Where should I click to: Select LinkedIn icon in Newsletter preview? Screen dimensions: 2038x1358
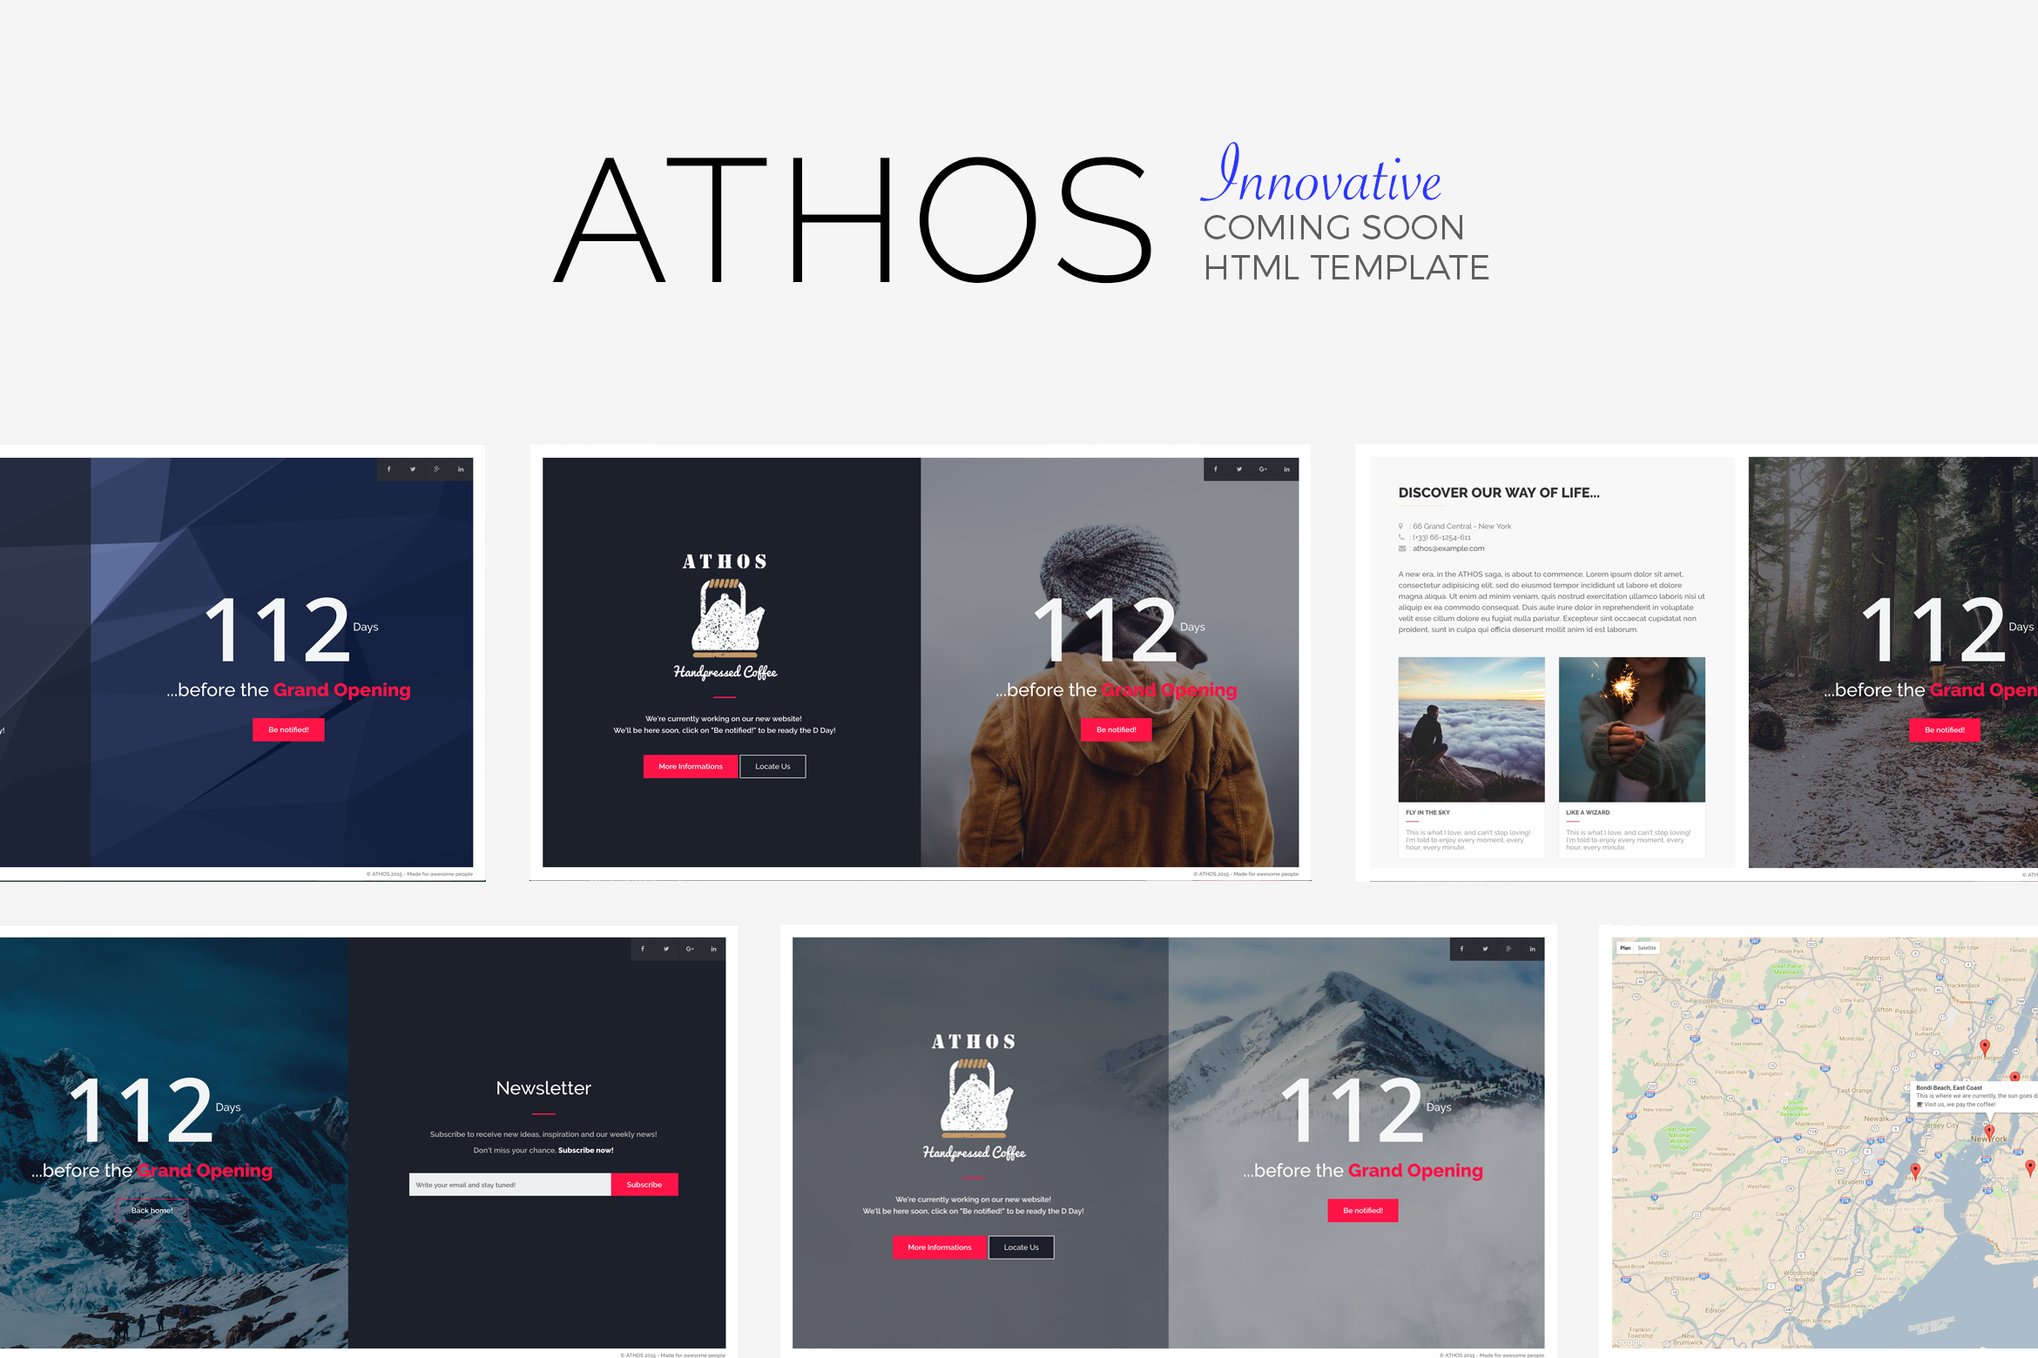coord(714,949)
